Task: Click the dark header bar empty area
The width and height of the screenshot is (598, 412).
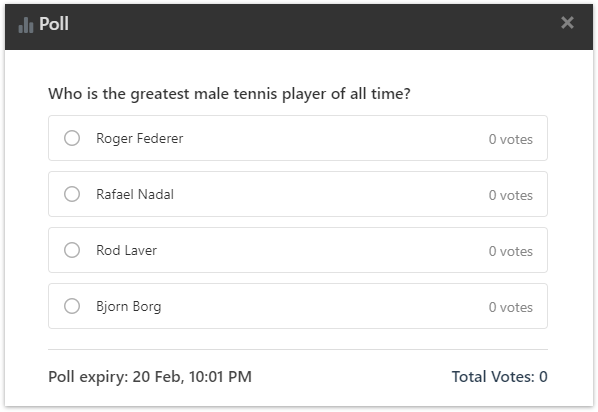Action: (x=305, y=27)
